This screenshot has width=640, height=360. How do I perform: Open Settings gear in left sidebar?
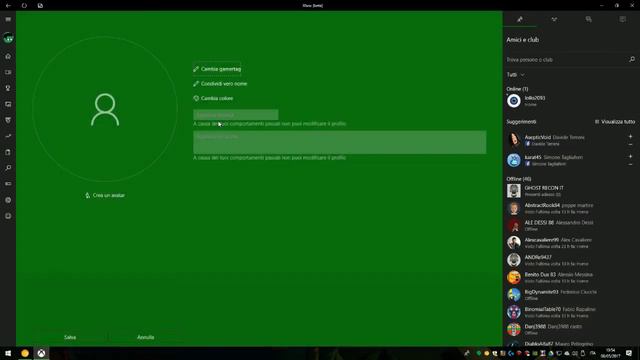point(8,200)
